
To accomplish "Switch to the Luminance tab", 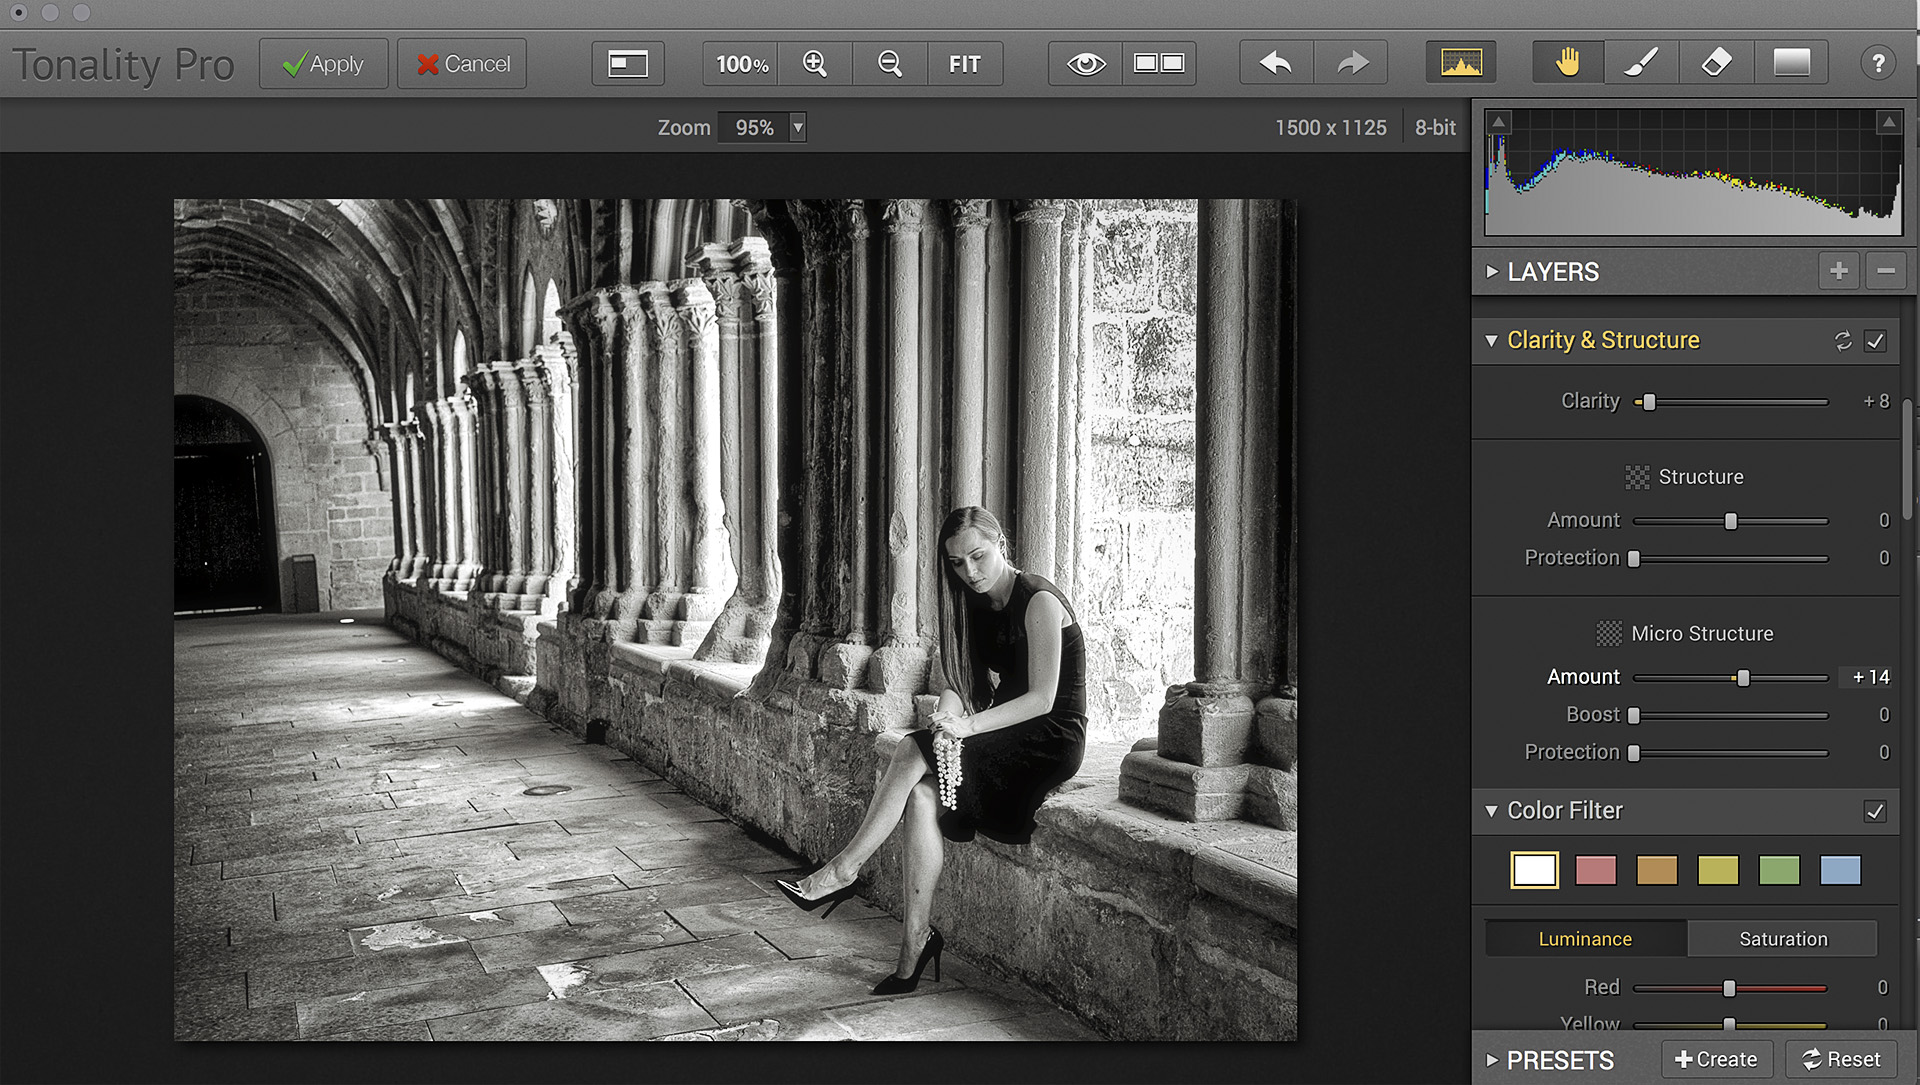I will click(1585, 939).
